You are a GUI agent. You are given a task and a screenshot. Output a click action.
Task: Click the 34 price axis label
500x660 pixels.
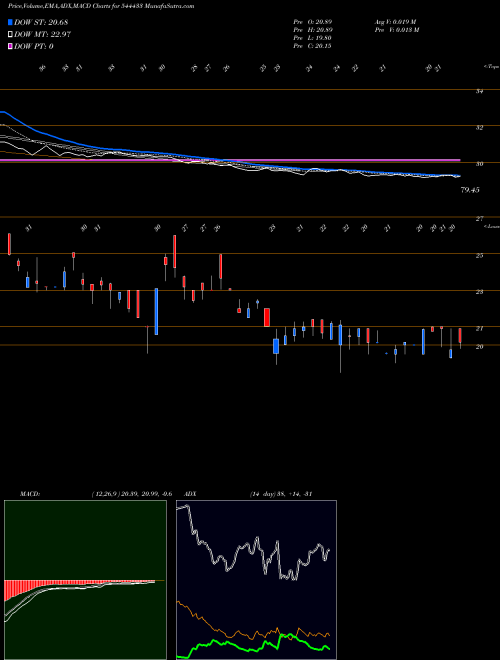click(479, 91)
